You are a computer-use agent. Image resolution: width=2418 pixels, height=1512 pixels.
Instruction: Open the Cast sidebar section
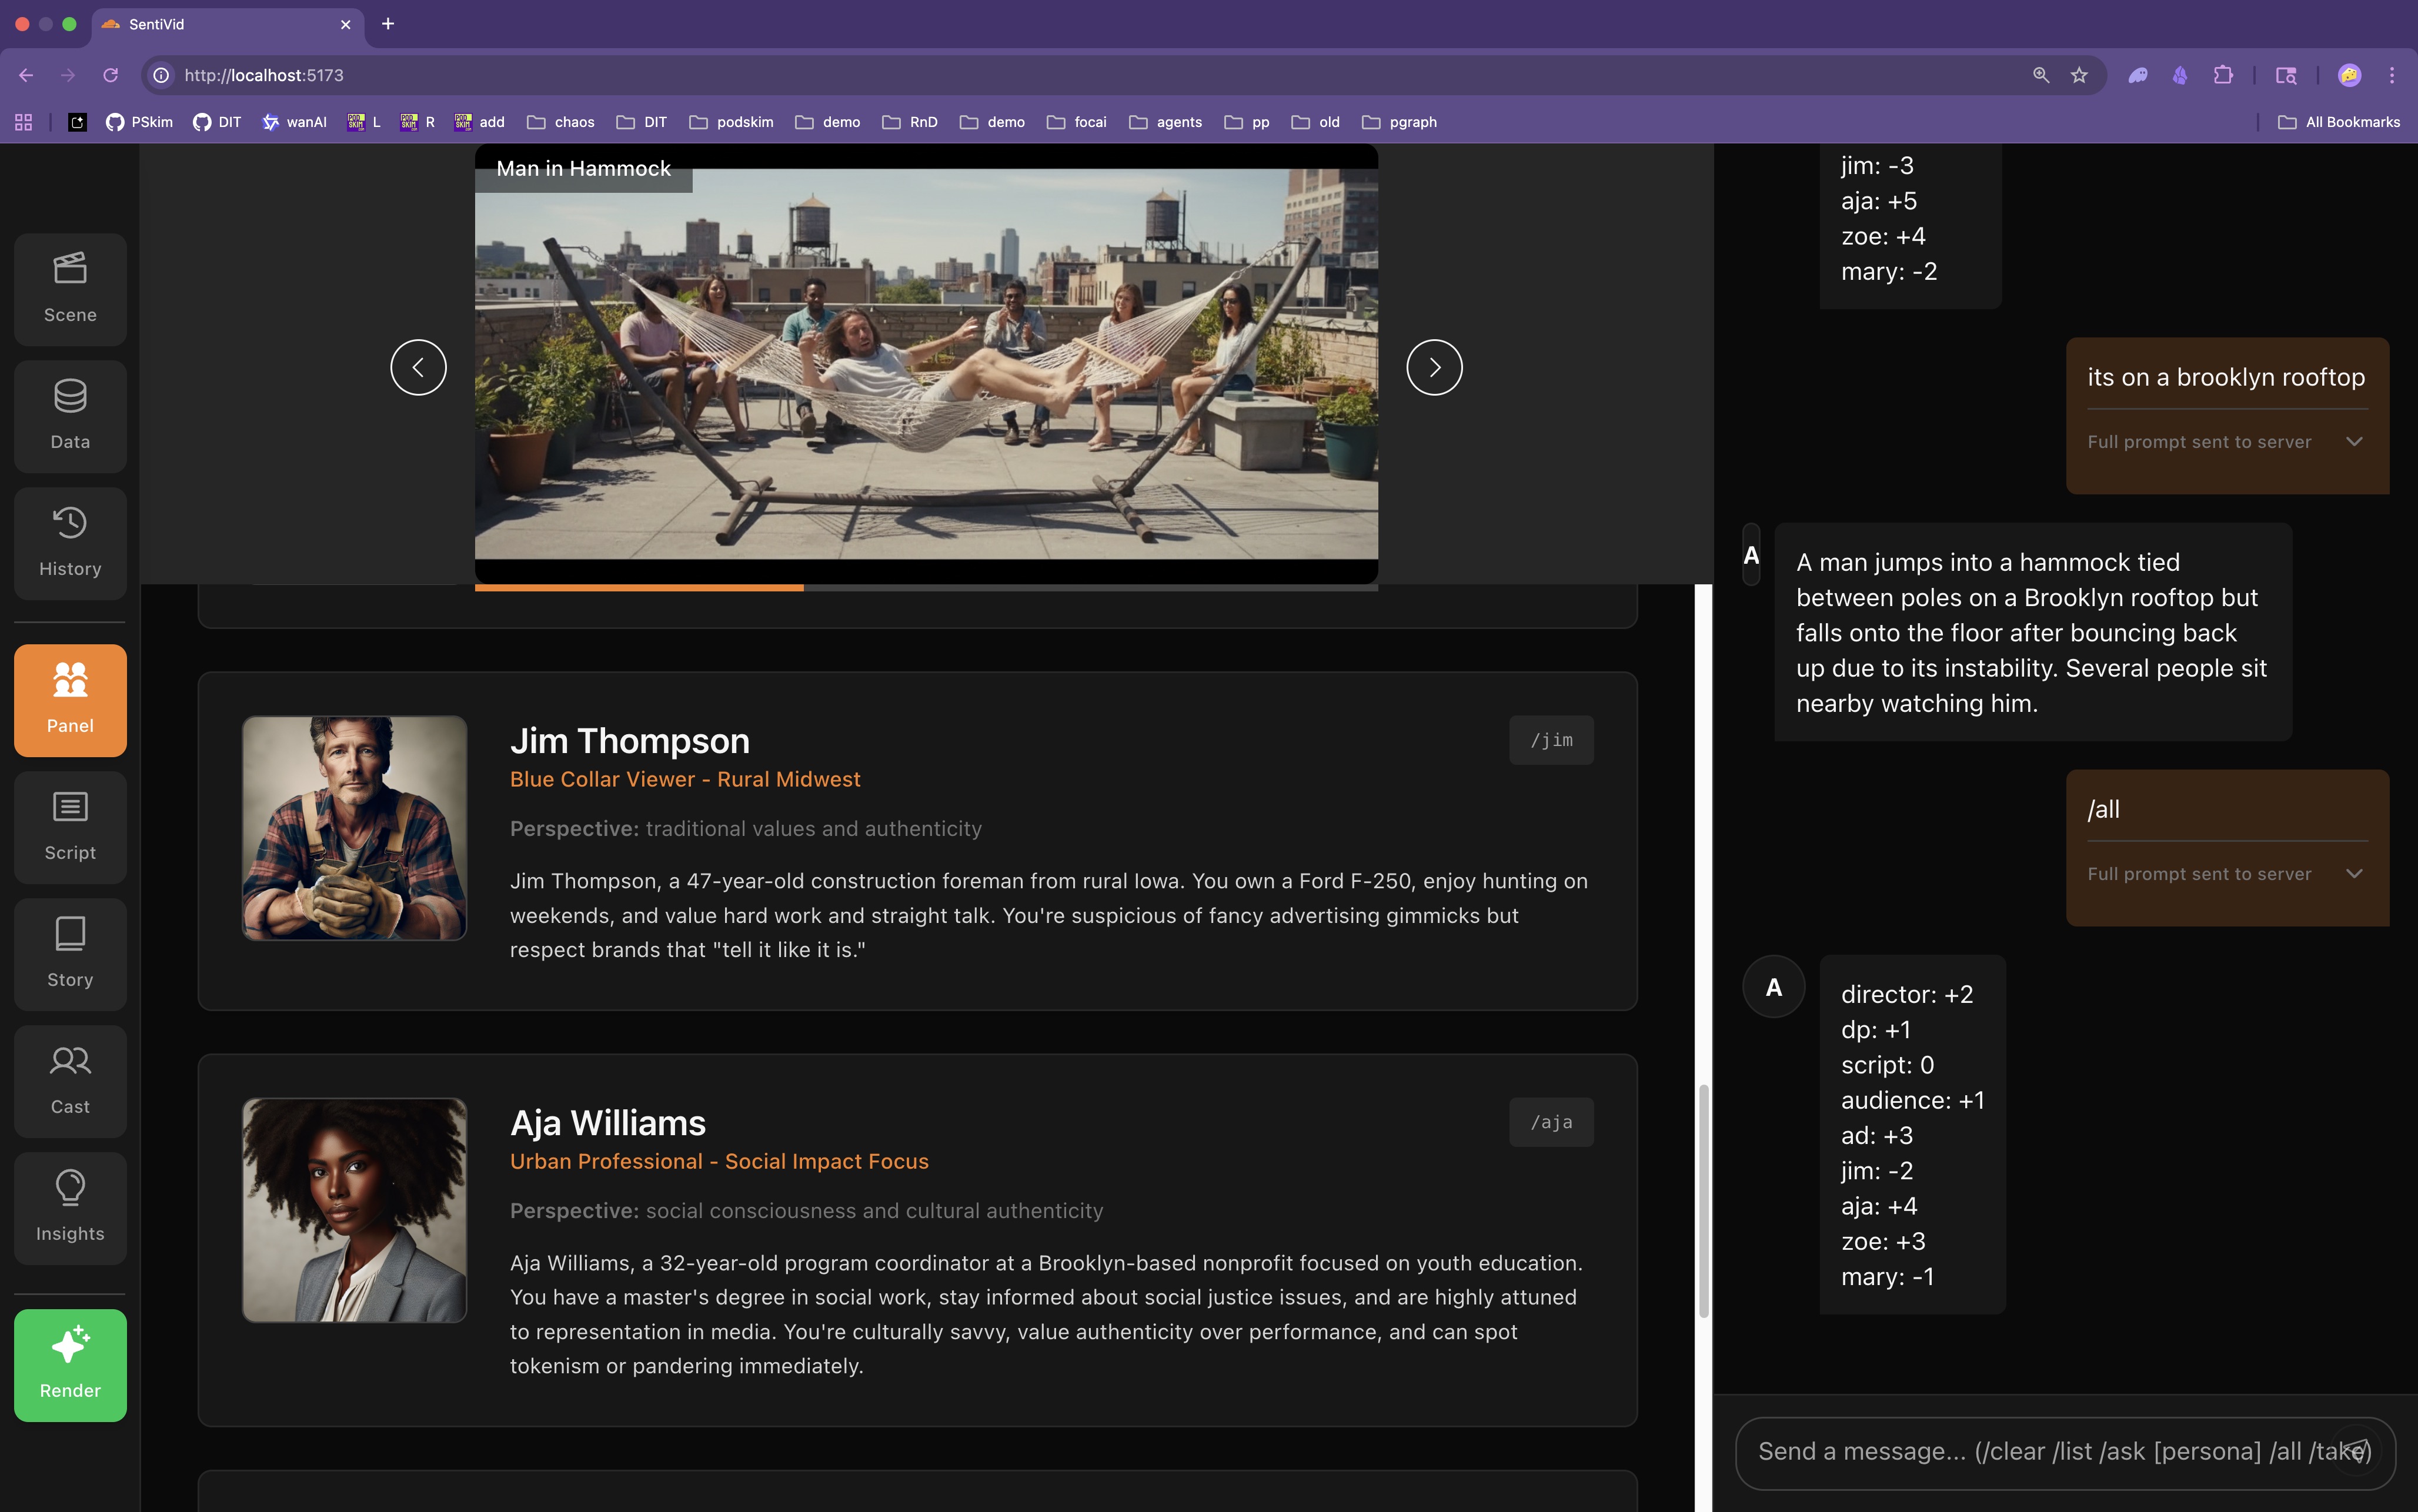(70, 1081)
